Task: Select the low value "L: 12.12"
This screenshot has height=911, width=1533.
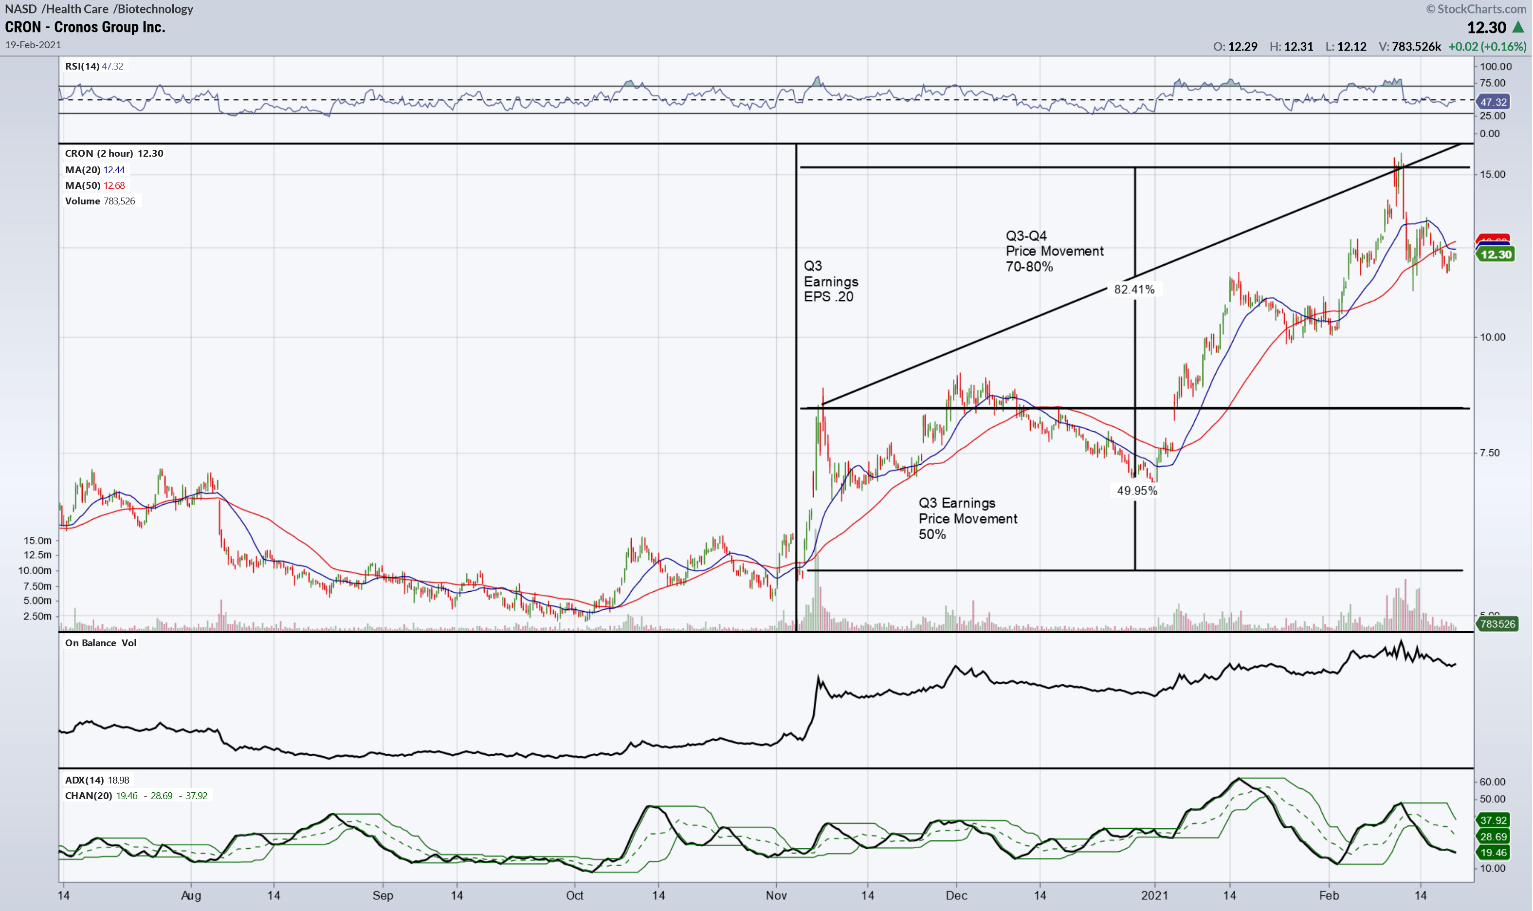Action: [x=1346, y=47]
